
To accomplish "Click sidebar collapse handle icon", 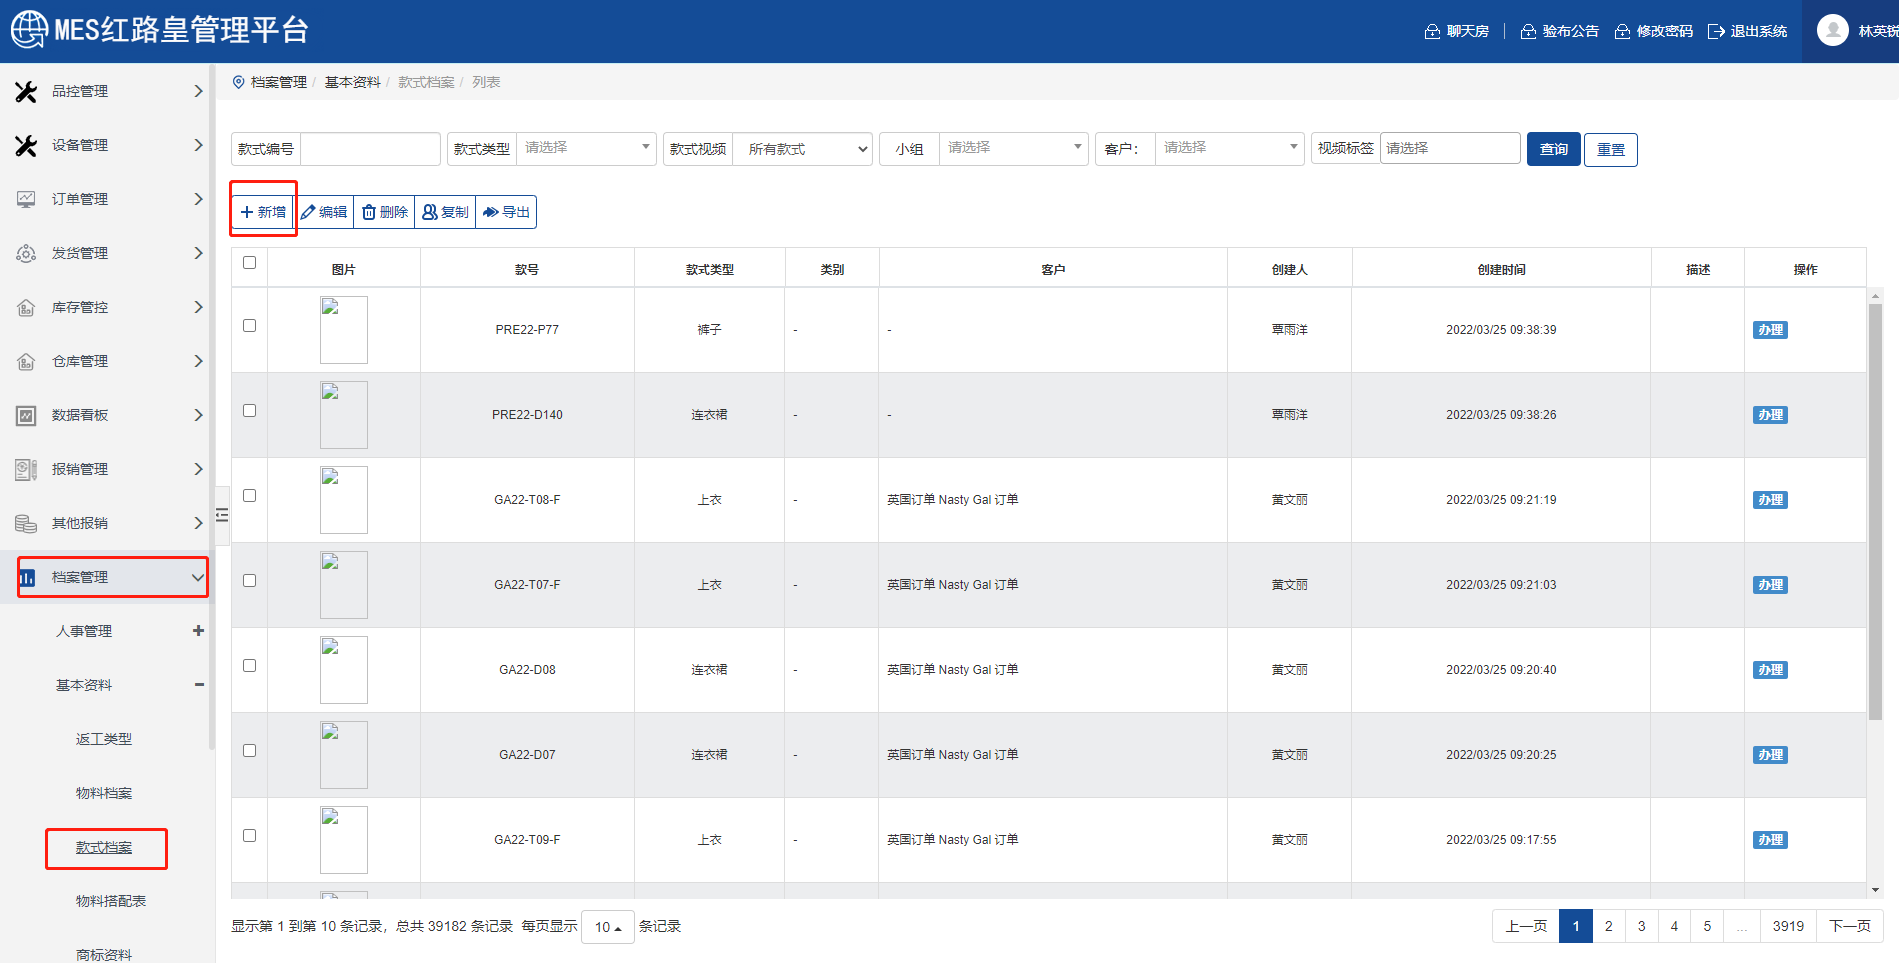I will pos(222,515).
